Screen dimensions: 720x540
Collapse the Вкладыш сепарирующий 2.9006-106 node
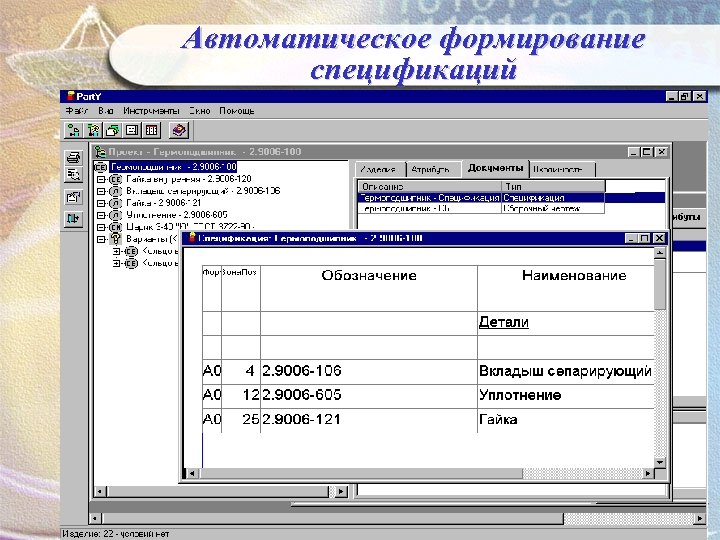[x=101, y=191]
